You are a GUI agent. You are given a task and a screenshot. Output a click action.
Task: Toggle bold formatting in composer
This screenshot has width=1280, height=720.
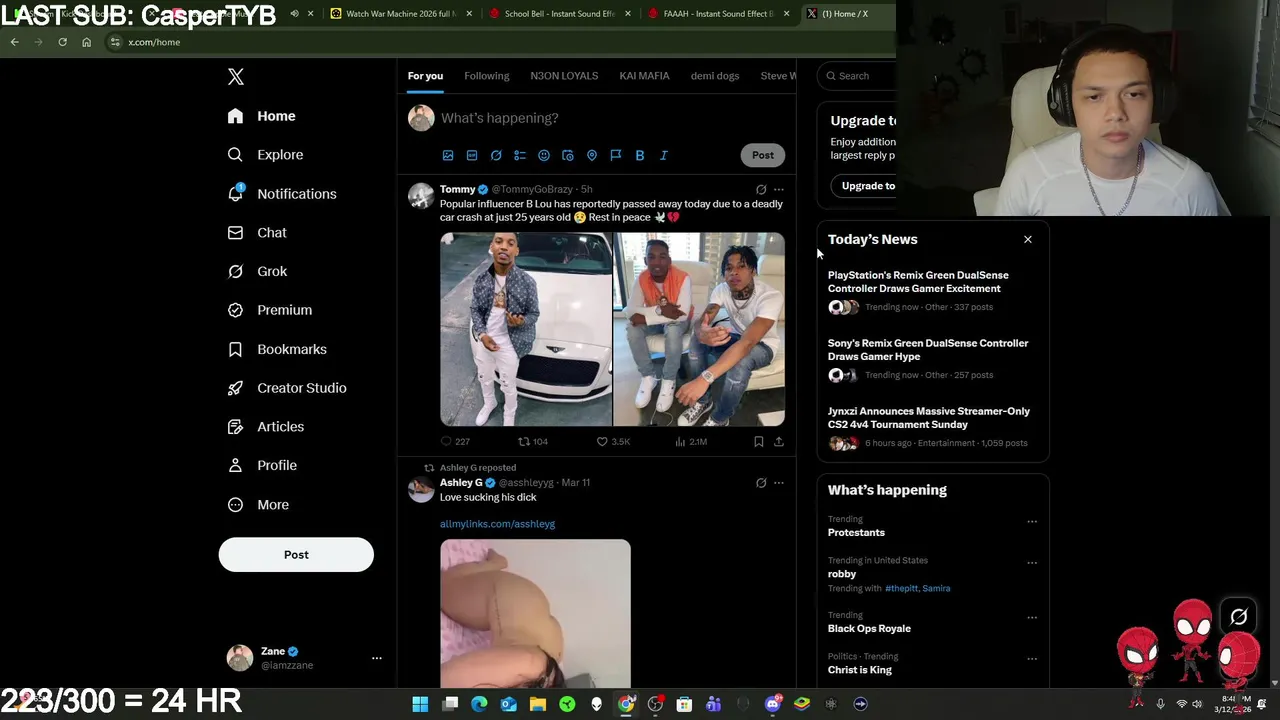[x=640, y=156]
